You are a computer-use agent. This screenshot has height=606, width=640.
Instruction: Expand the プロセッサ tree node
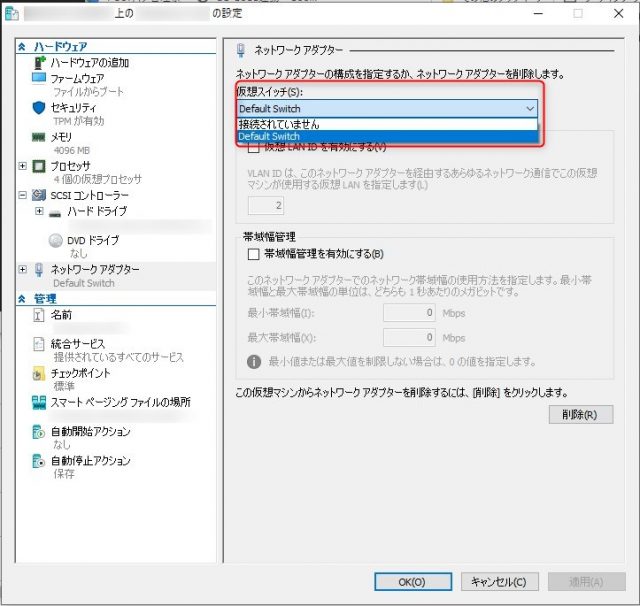pyautogui.click(x=22, y=166)
